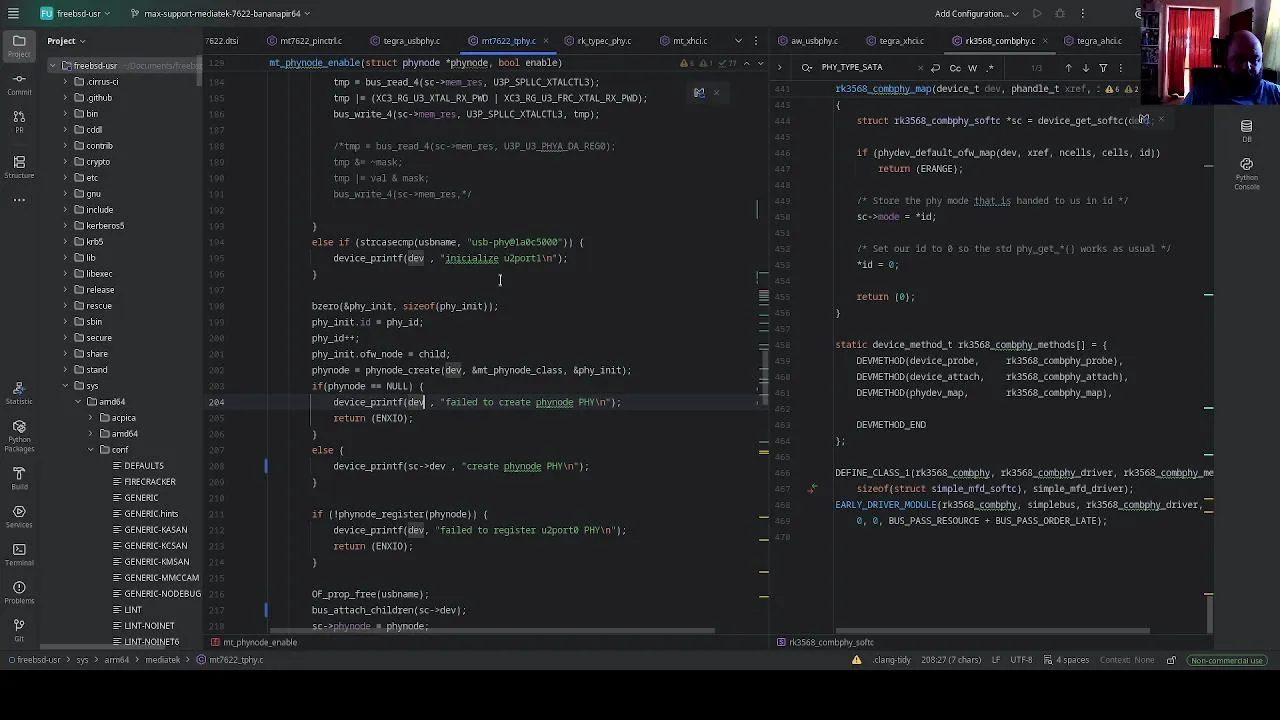
Task: Switch to tegra_xhci.c tab
Action: (894, 41)
